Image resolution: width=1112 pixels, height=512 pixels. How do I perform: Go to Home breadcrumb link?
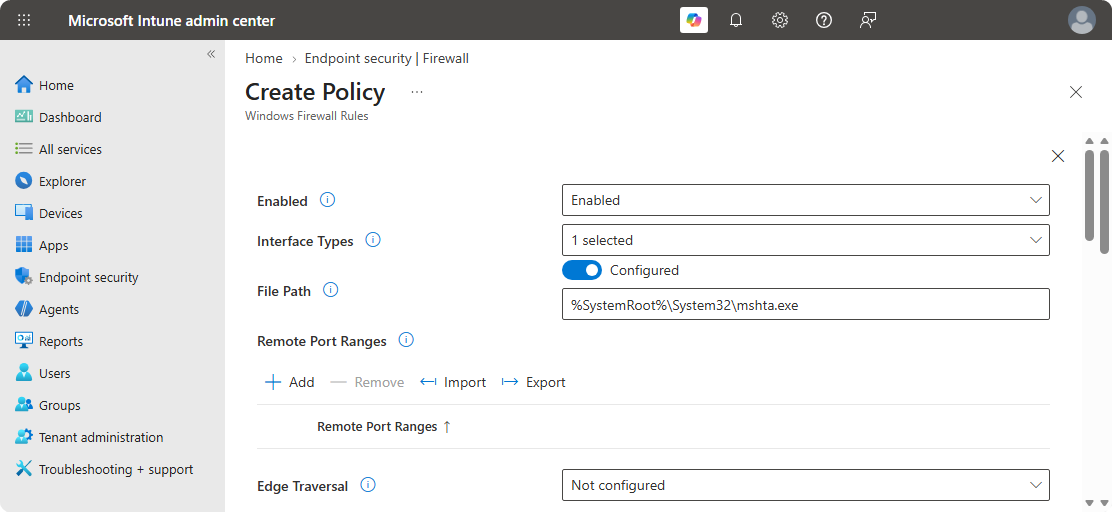click(x=264, y=58)
